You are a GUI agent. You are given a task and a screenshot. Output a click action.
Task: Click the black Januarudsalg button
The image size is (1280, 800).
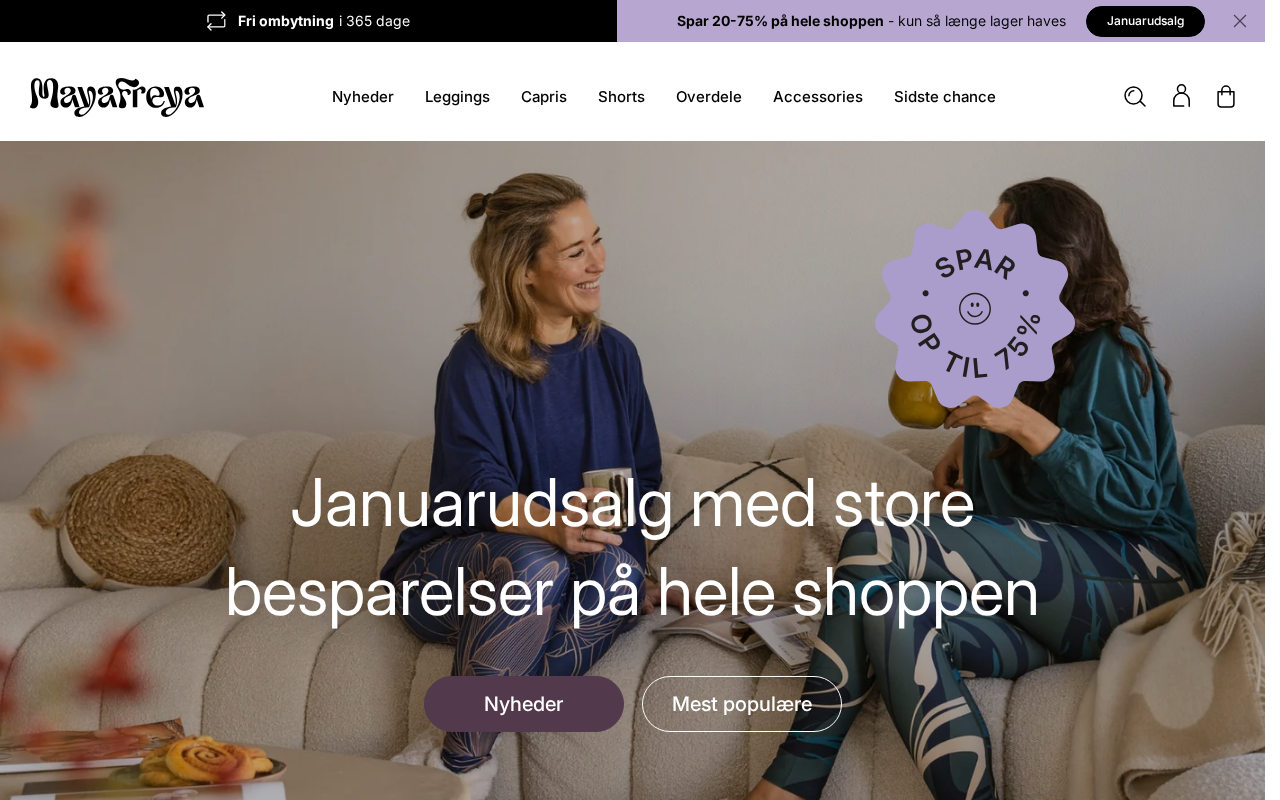pos(1145,21)
